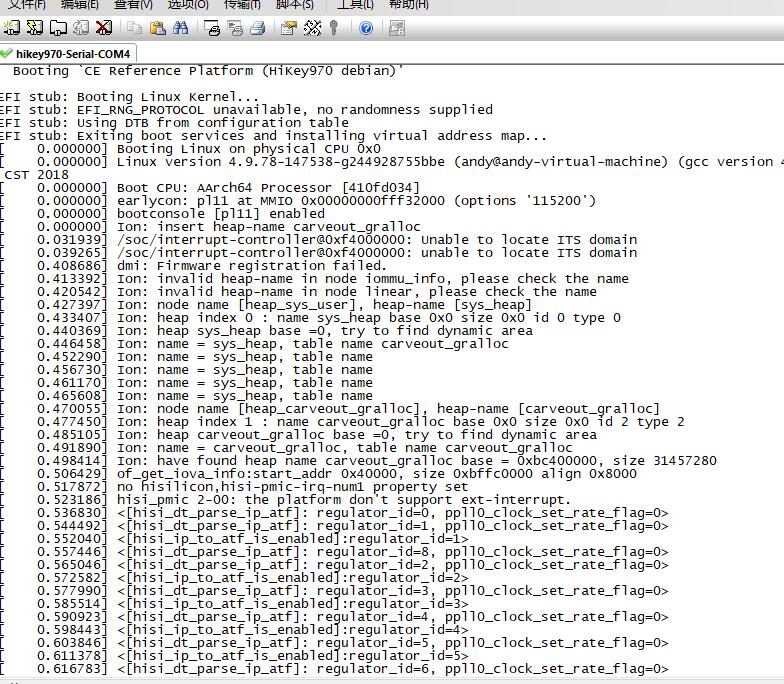Open the 传输(T) menu

coord(242,5)
